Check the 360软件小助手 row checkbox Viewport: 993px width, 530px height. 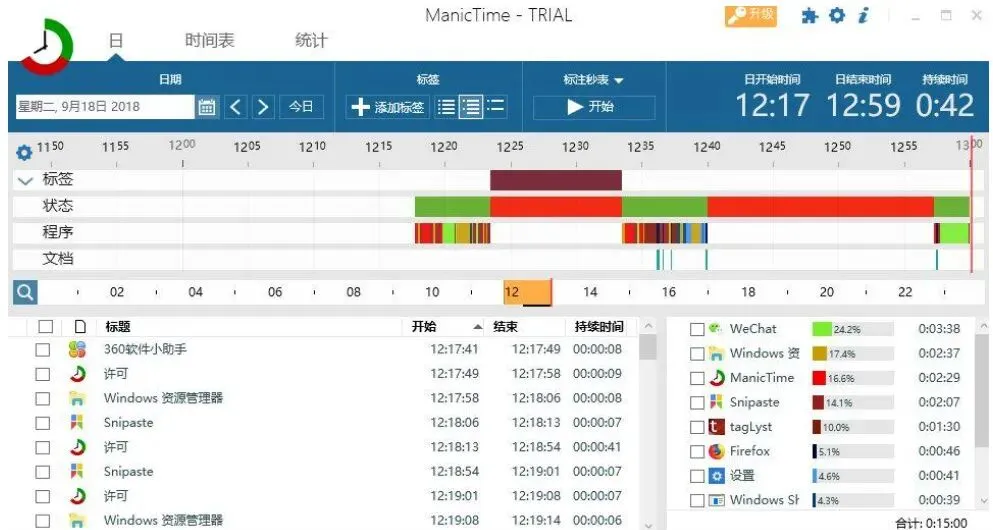(42, 350)
